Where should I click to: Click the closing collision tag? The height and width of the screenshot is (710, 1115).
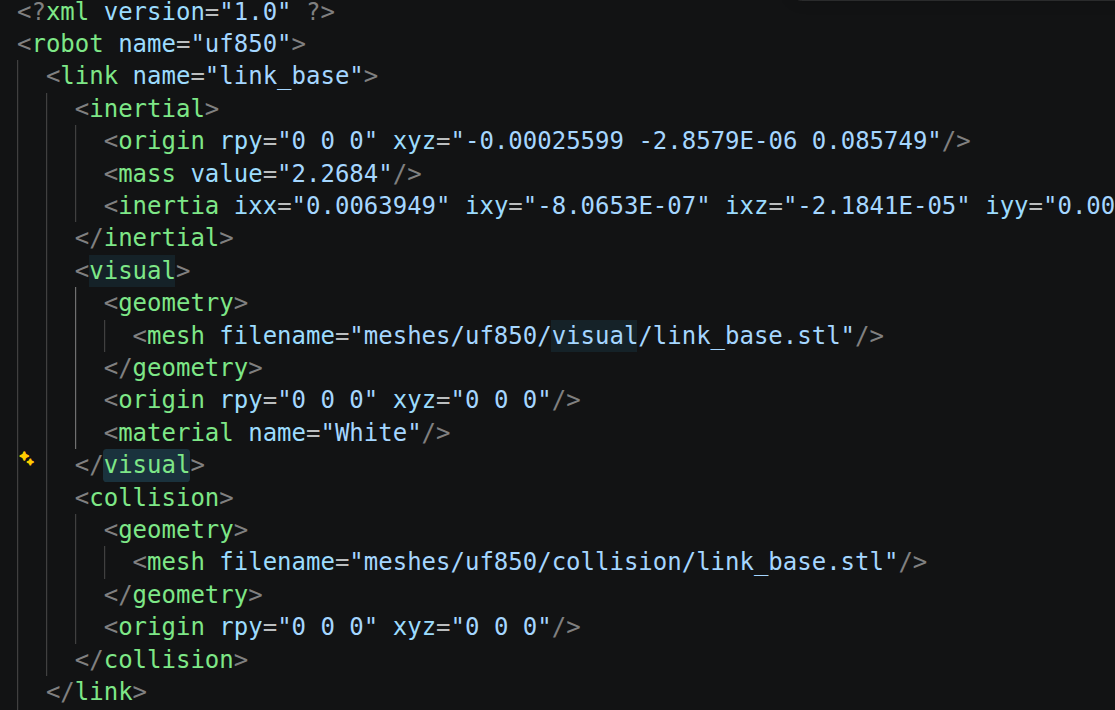(161, 659)
